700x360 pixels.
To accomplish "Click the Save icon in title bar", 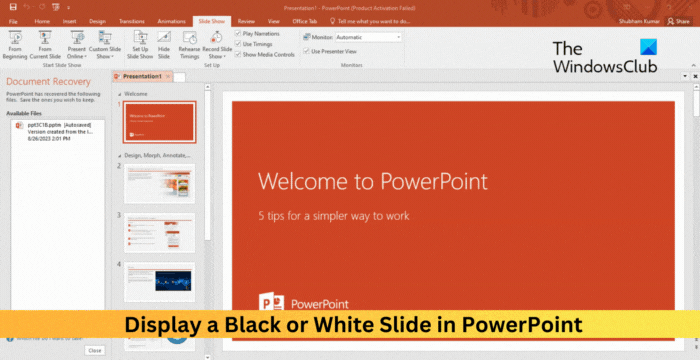I will (13, 7).
